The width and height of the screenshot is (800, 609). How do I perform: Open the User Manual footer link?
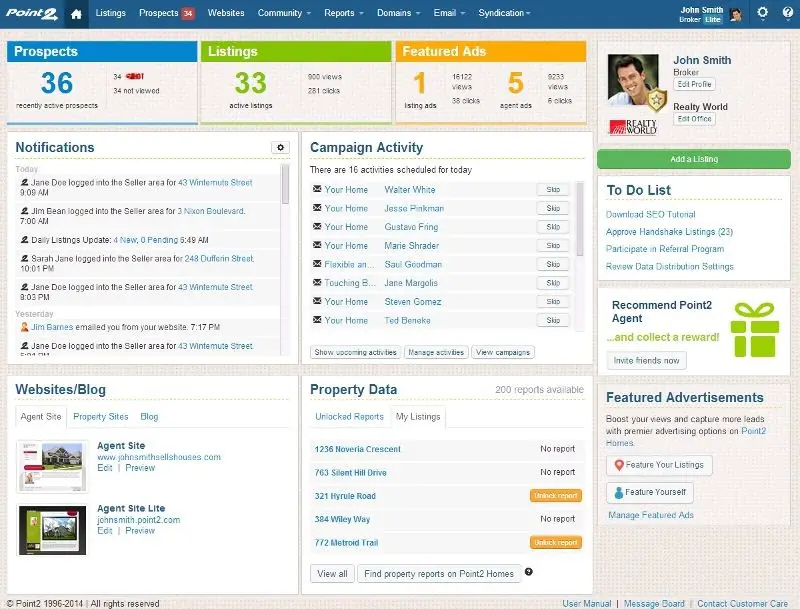coord(587,603)
